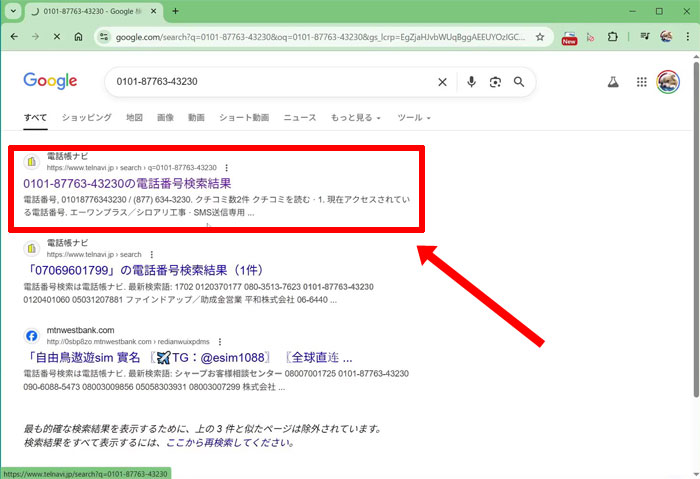Open a new browser tab
This screenshot has height=479, width=700.
176,11
